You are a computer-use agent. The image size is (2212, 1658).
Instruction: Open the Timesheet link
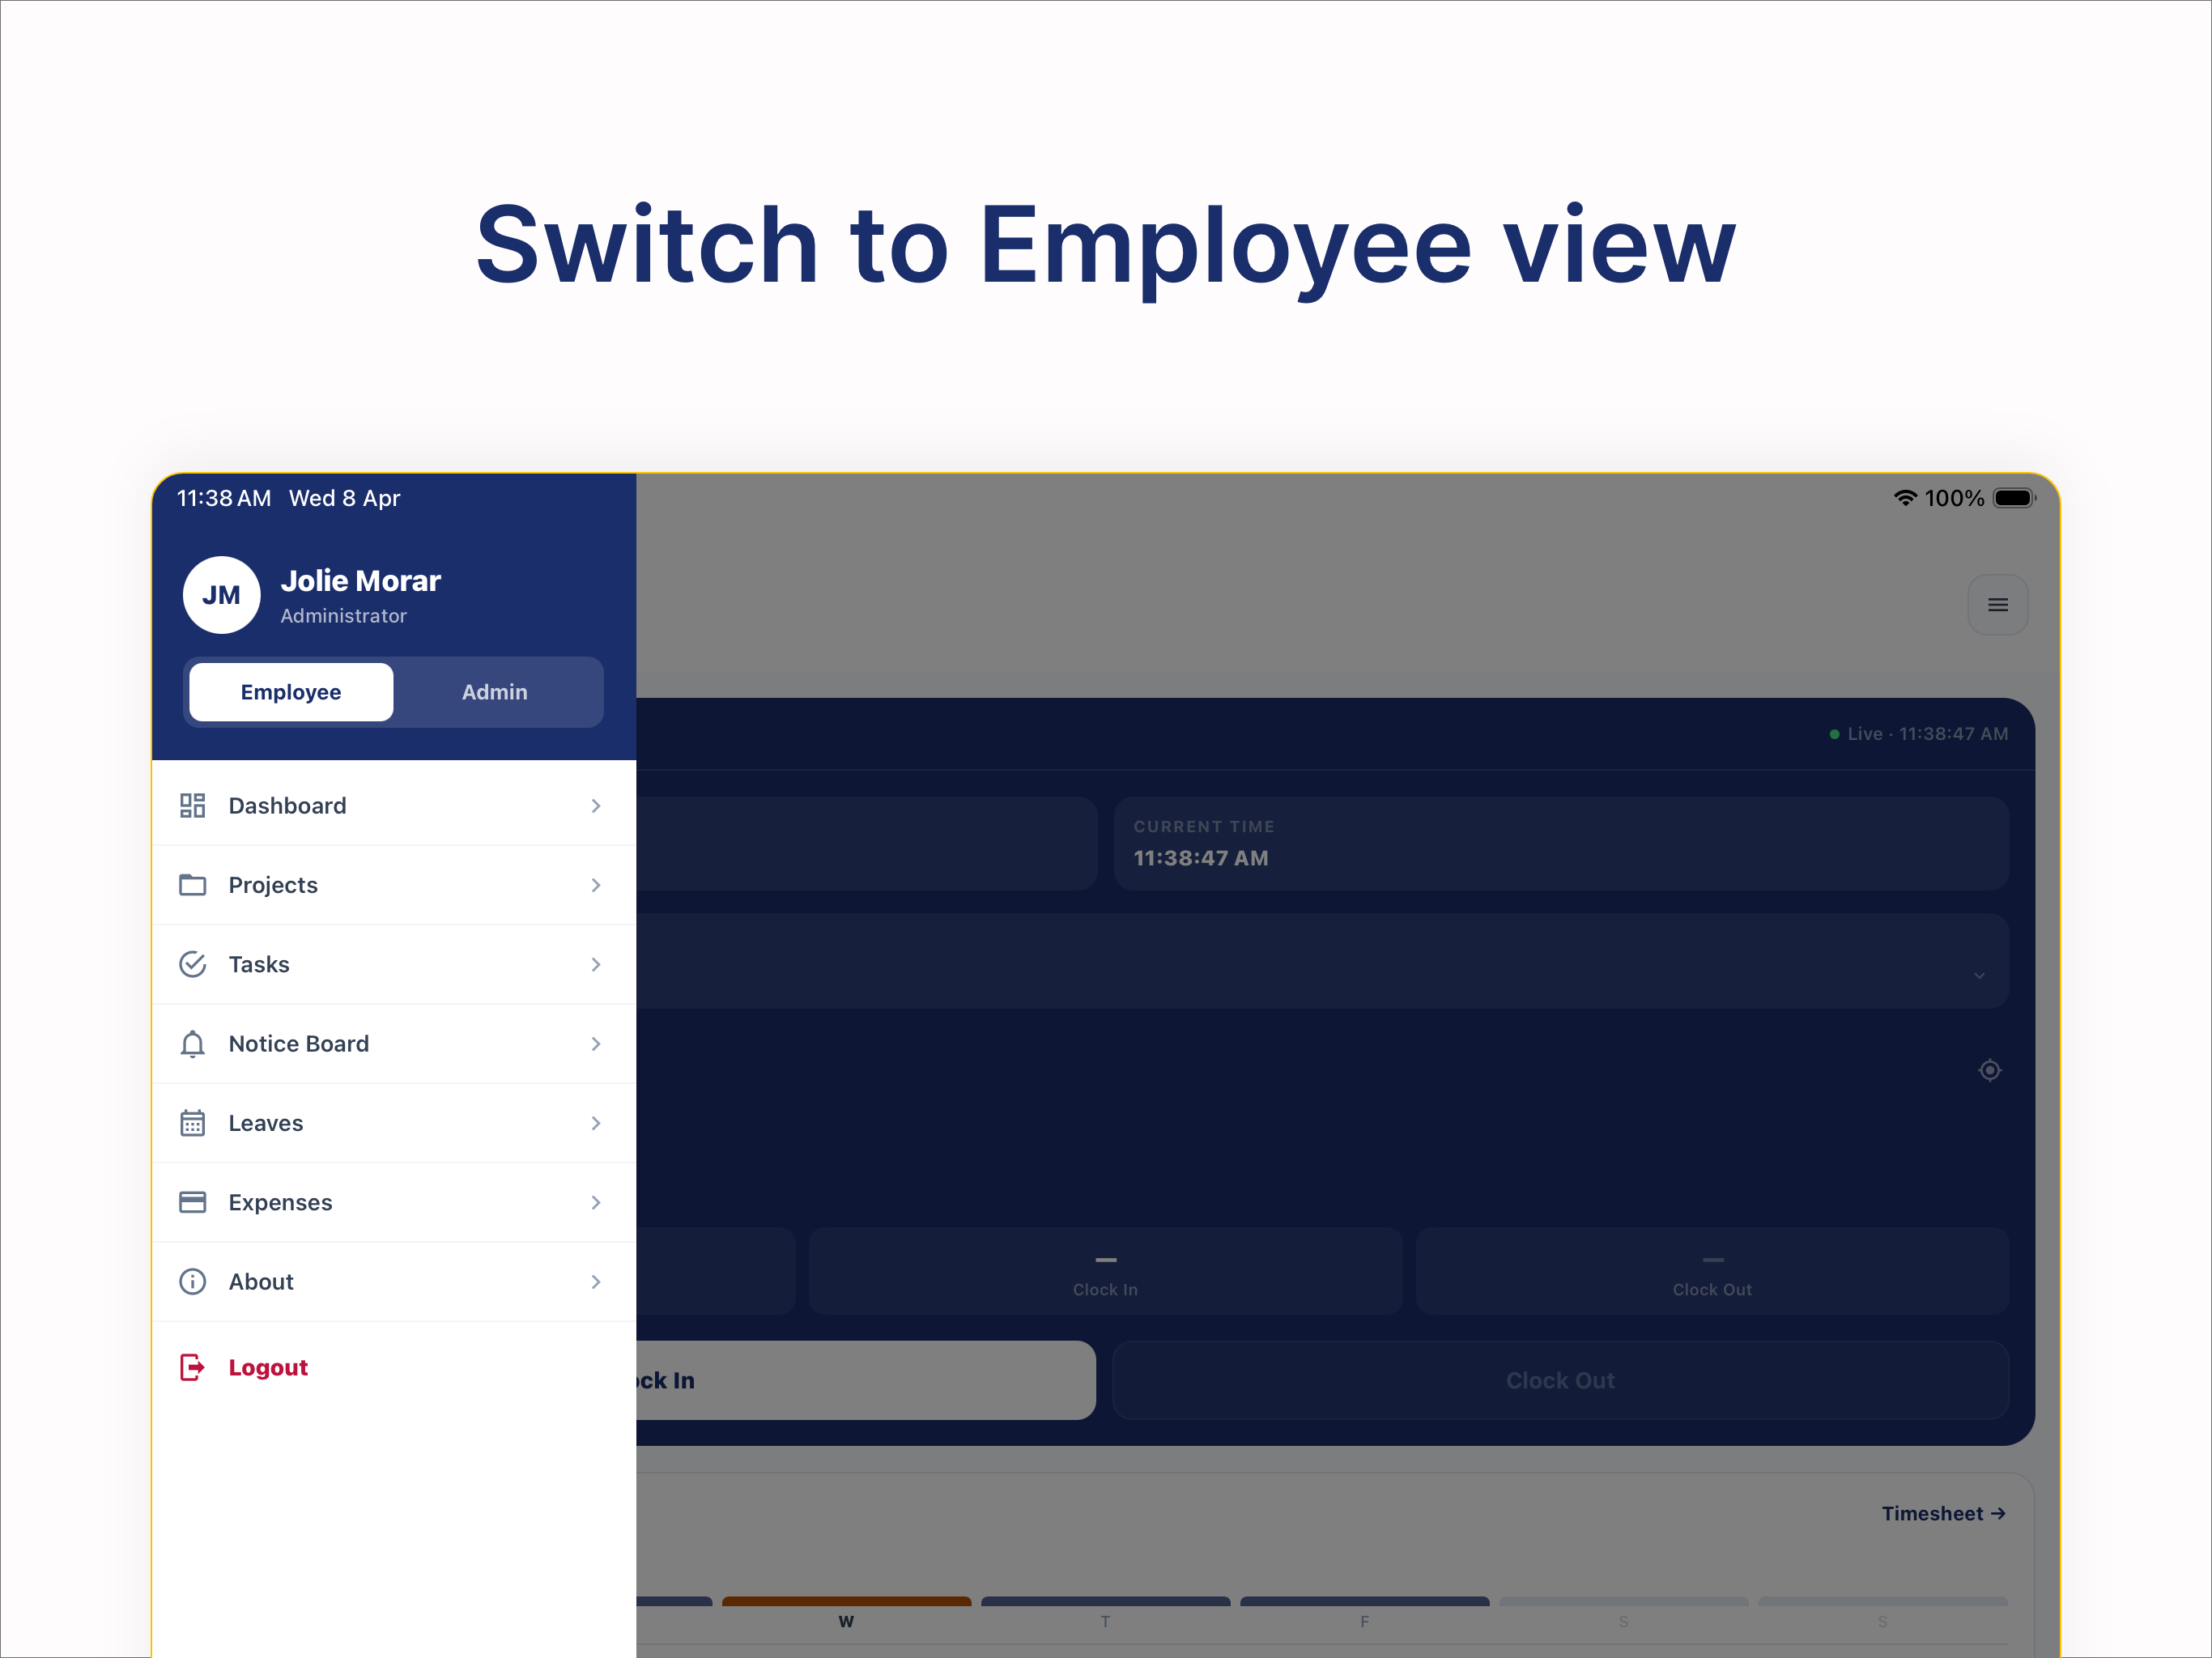click(x=1943, y=1513)
